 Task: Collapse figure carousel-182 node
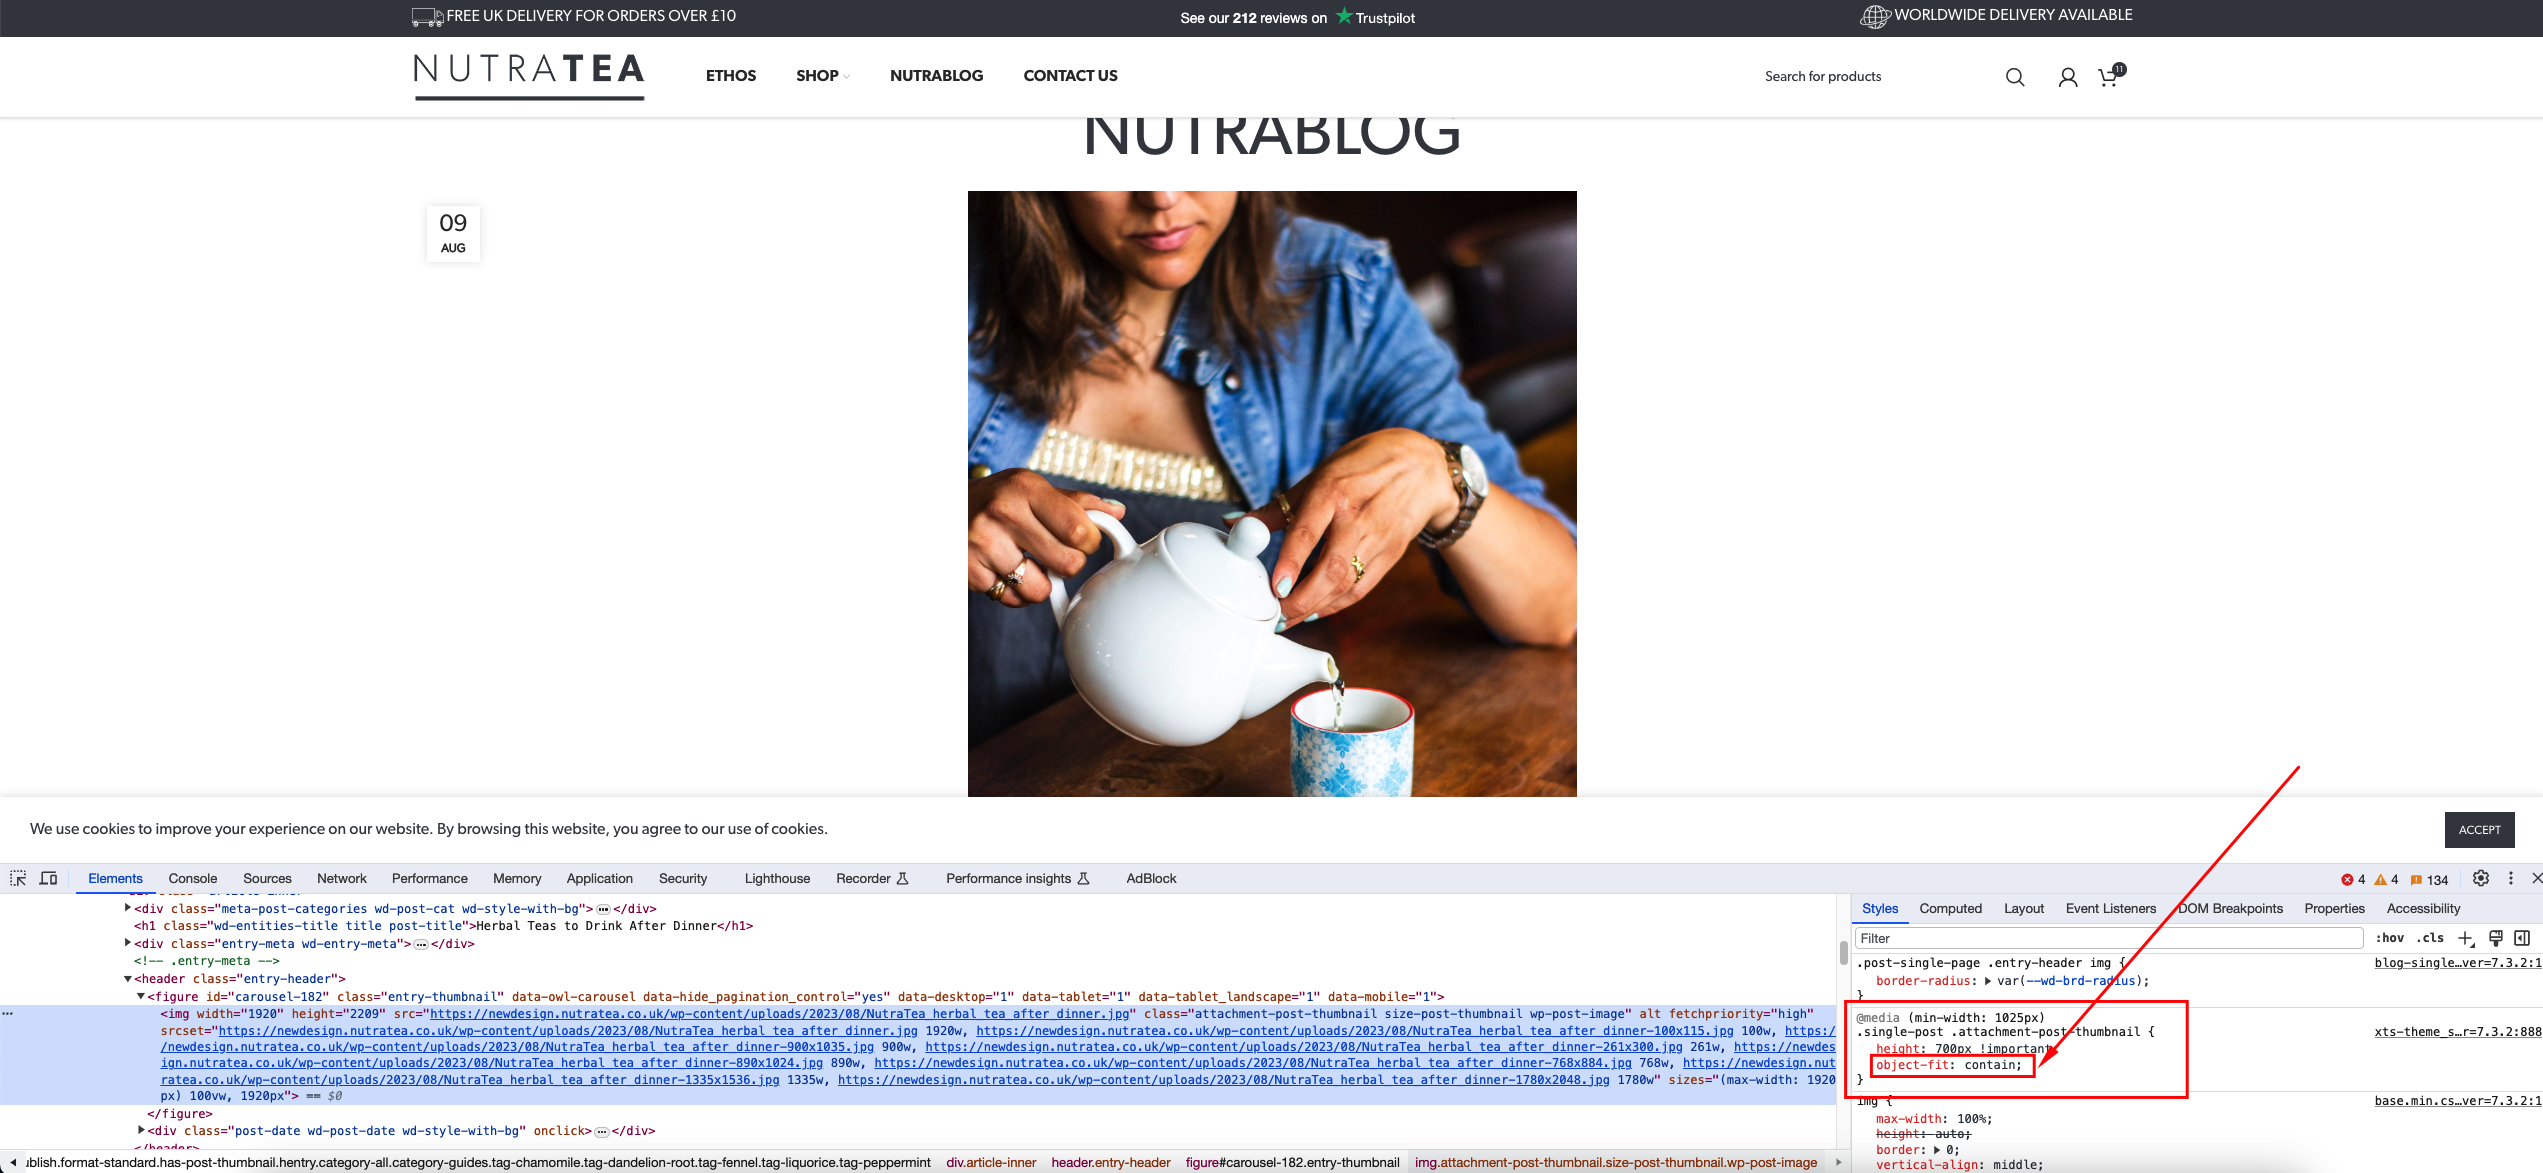click(140, 996)
